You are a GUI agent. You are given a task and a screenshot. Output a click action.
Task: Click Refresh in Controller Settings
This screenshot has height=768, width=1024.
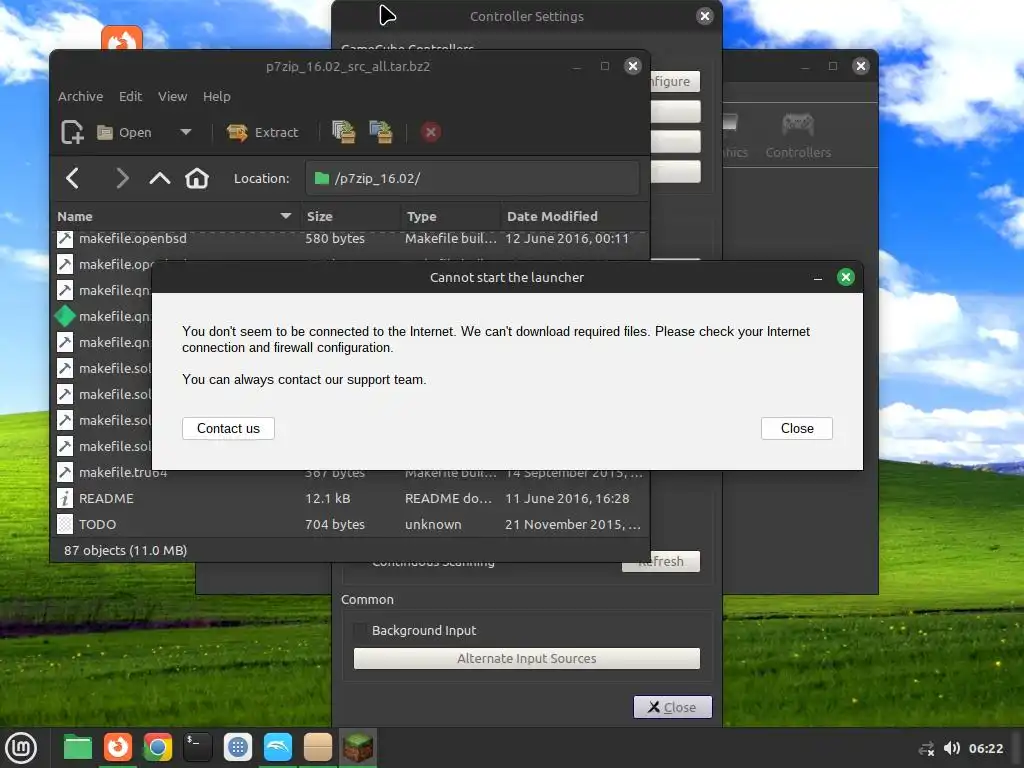(x=661, y=562)
